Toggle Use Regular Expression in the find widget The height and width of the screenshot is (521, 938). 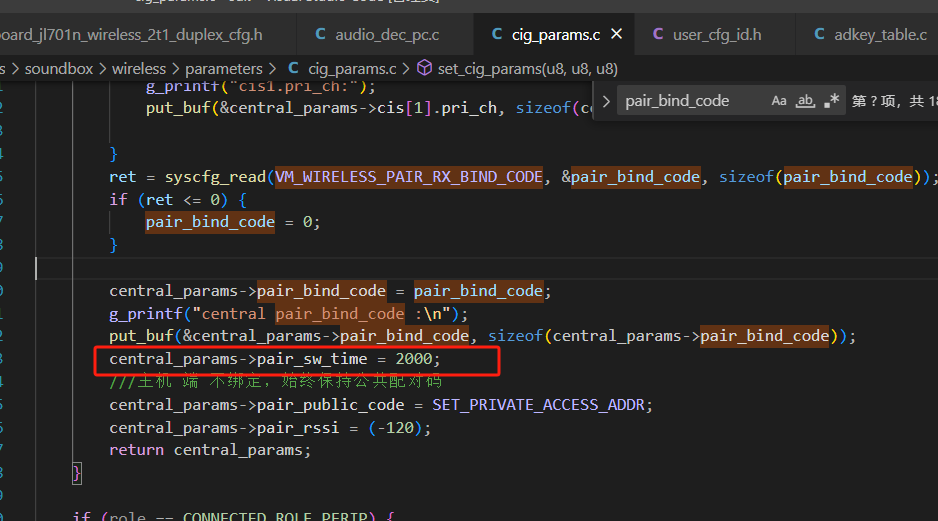tap(832, 101)
